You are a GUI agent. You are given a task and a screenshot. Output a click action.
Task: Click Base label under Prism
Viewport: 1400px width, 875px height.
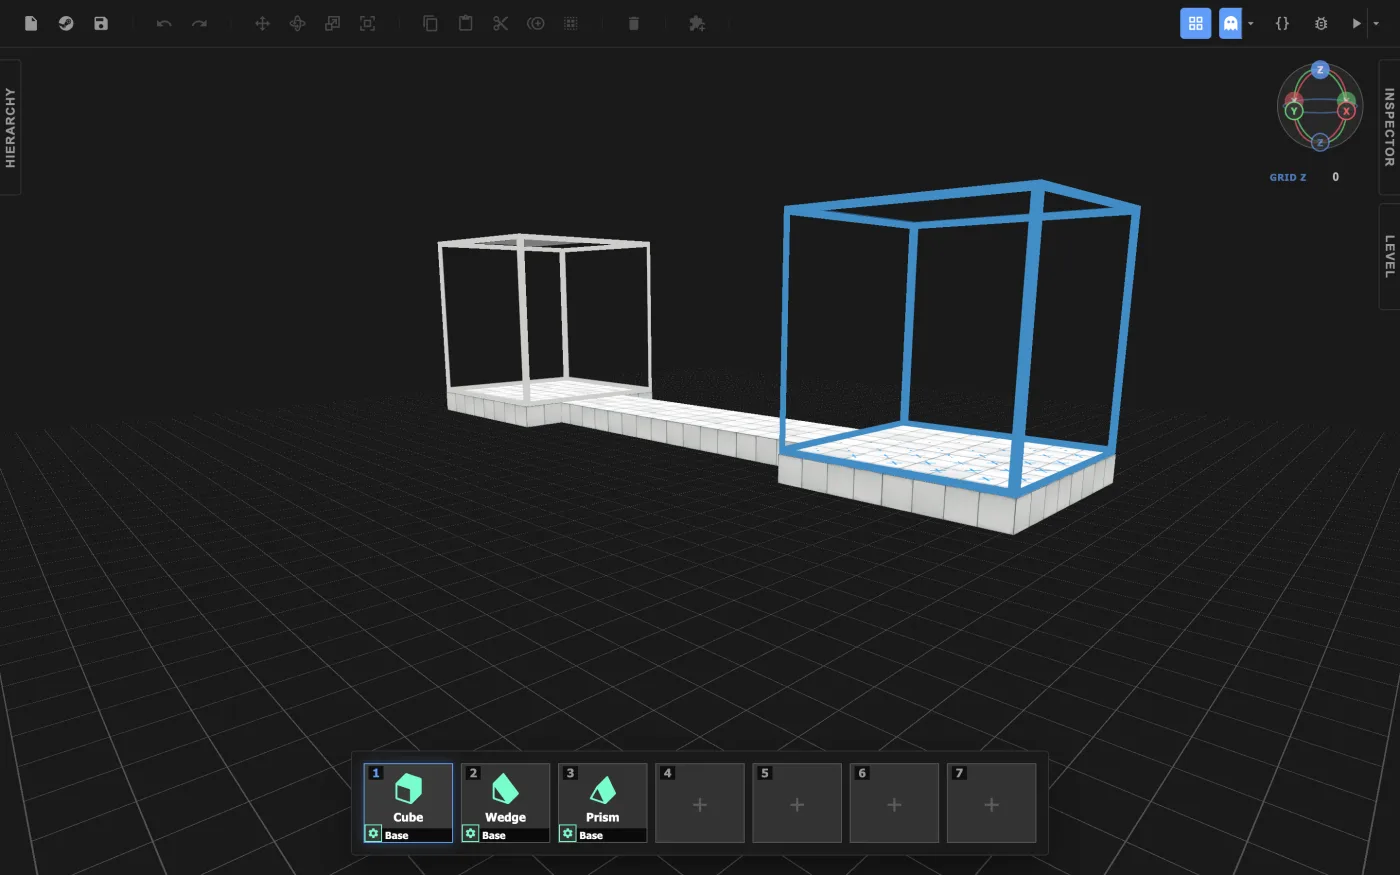(591, 836)
